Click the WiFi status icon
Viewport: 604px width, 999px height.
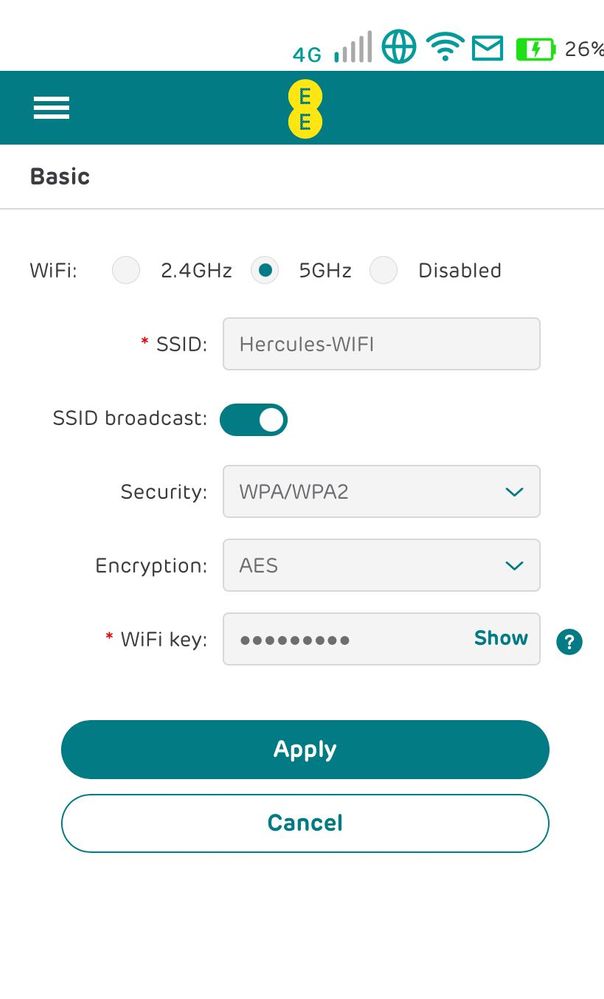coord(444,47)
